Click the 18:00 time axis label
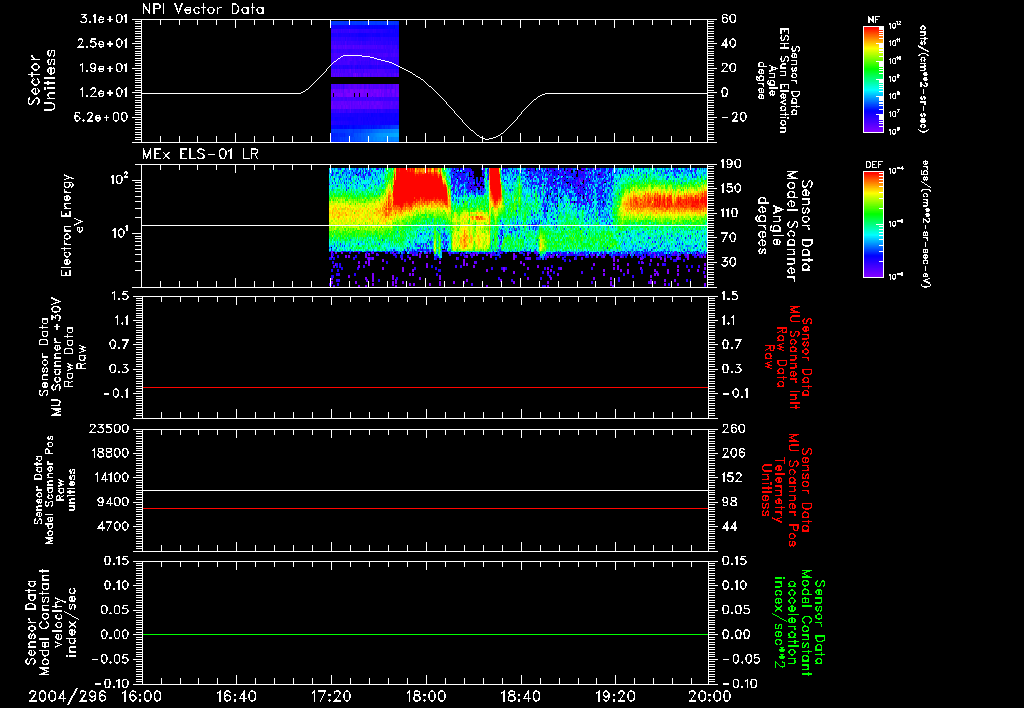 (x=426, y=696)
